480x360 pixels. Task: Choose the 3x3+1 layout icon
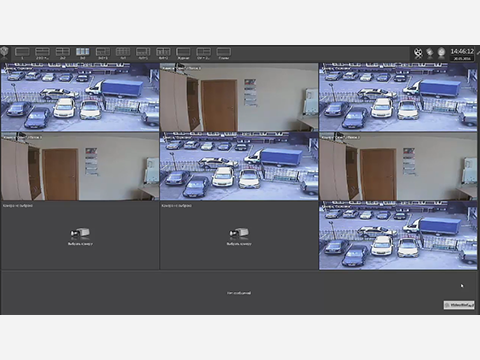pyautogui.click(x=103, y=53)
